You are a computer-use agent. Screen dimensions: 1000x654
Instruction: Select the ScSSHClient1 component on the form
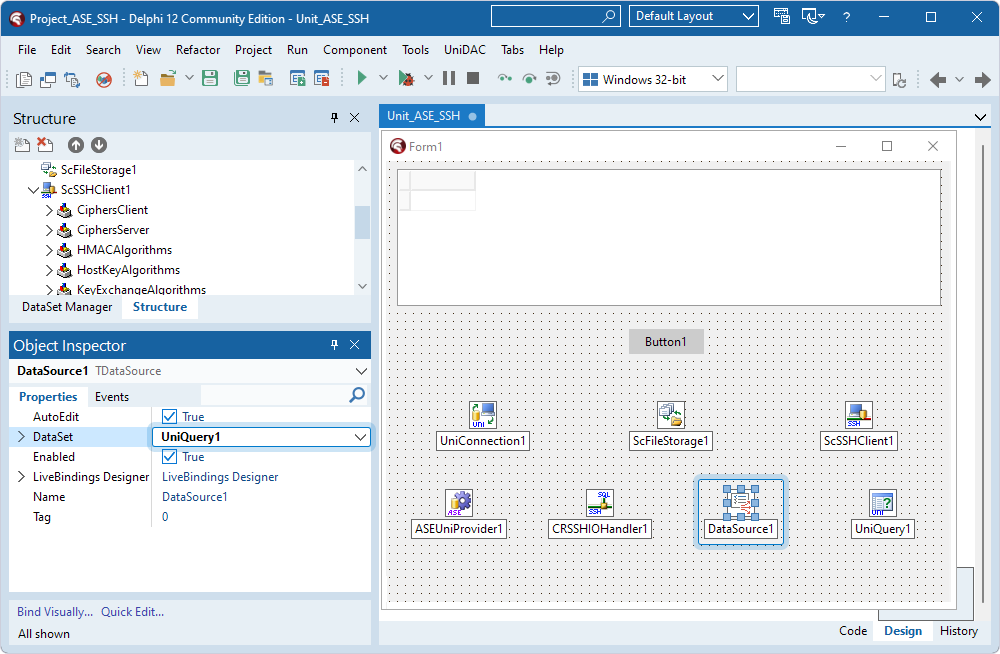coord(858,414)
